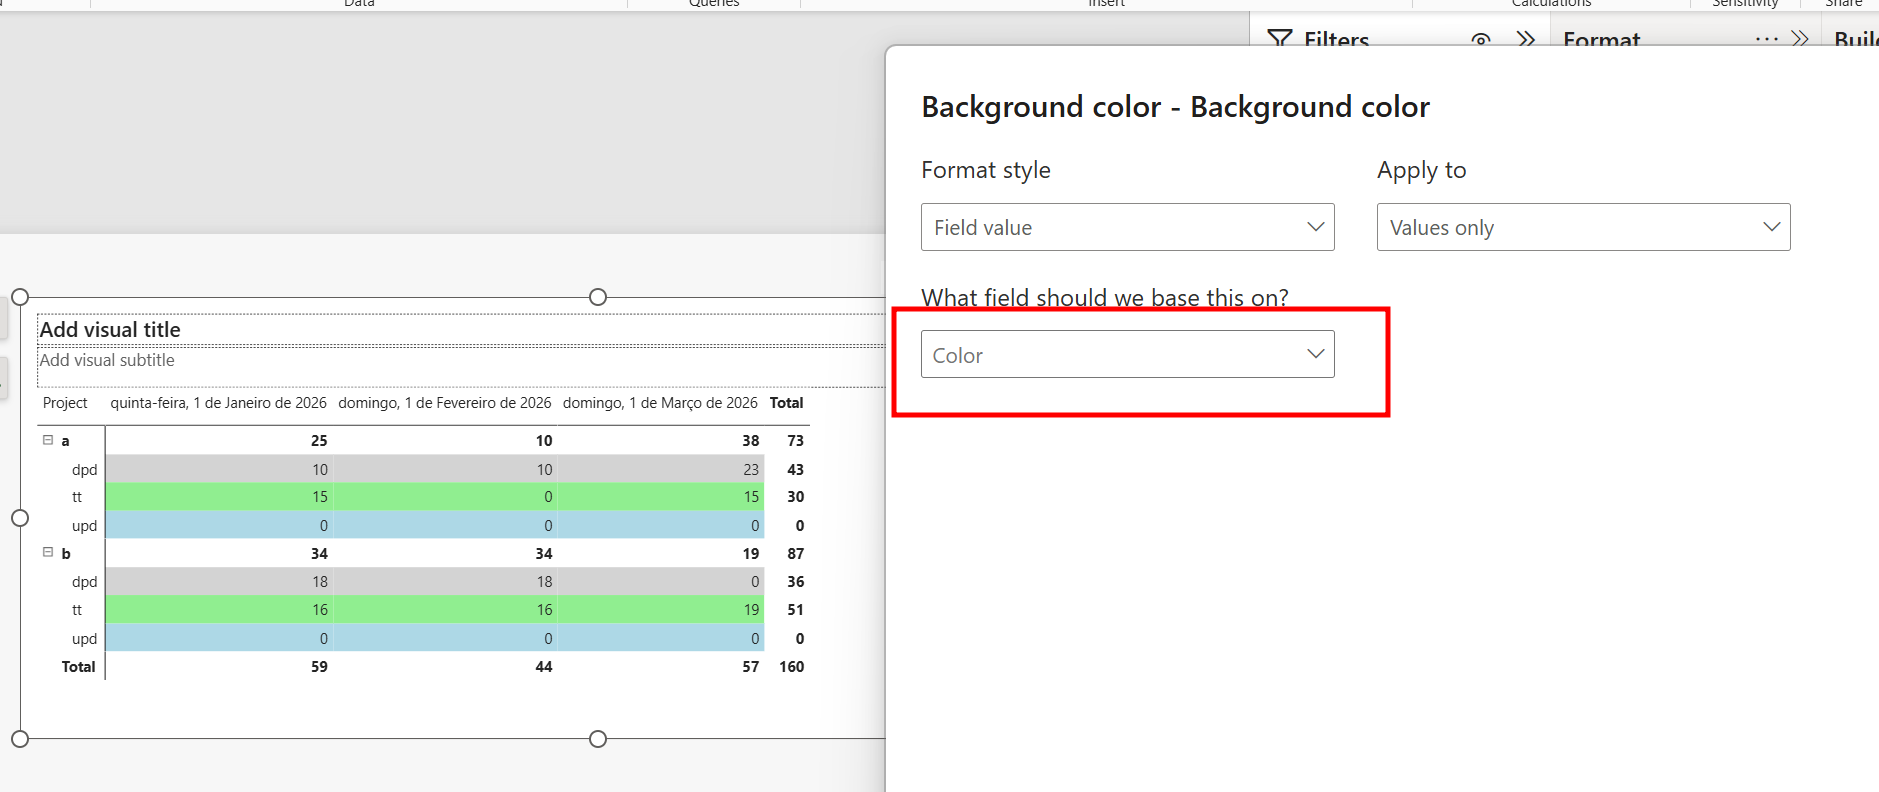Viewport: 1879px width, 792px height.
Task: Click the project b total value 87
Action: pyautogui.click(x=795, y=553)
